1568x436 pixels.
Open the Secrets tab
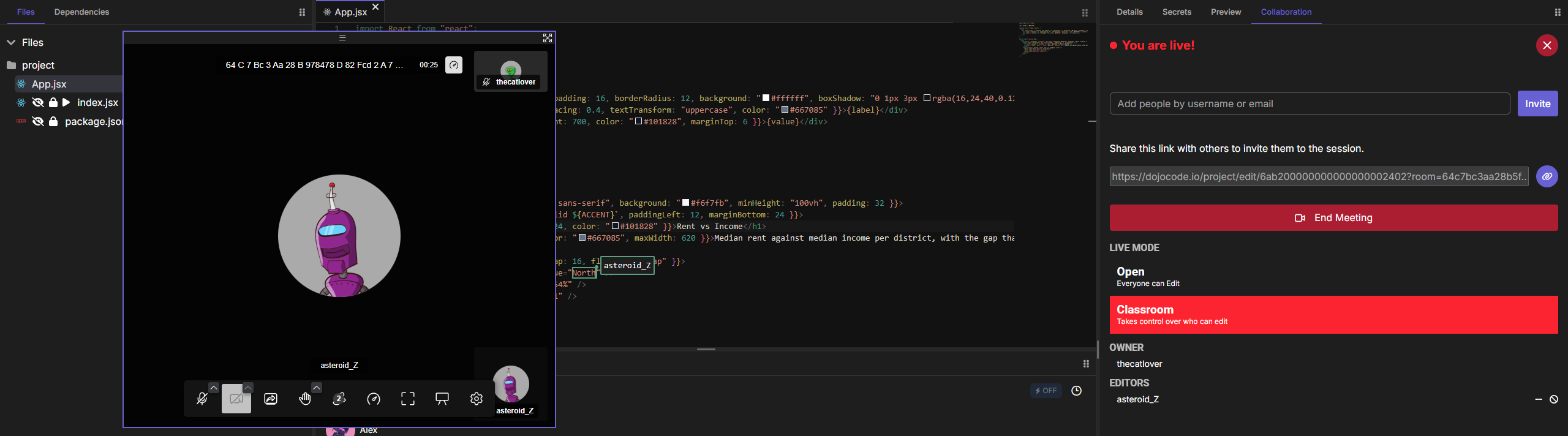point(1176,12)
